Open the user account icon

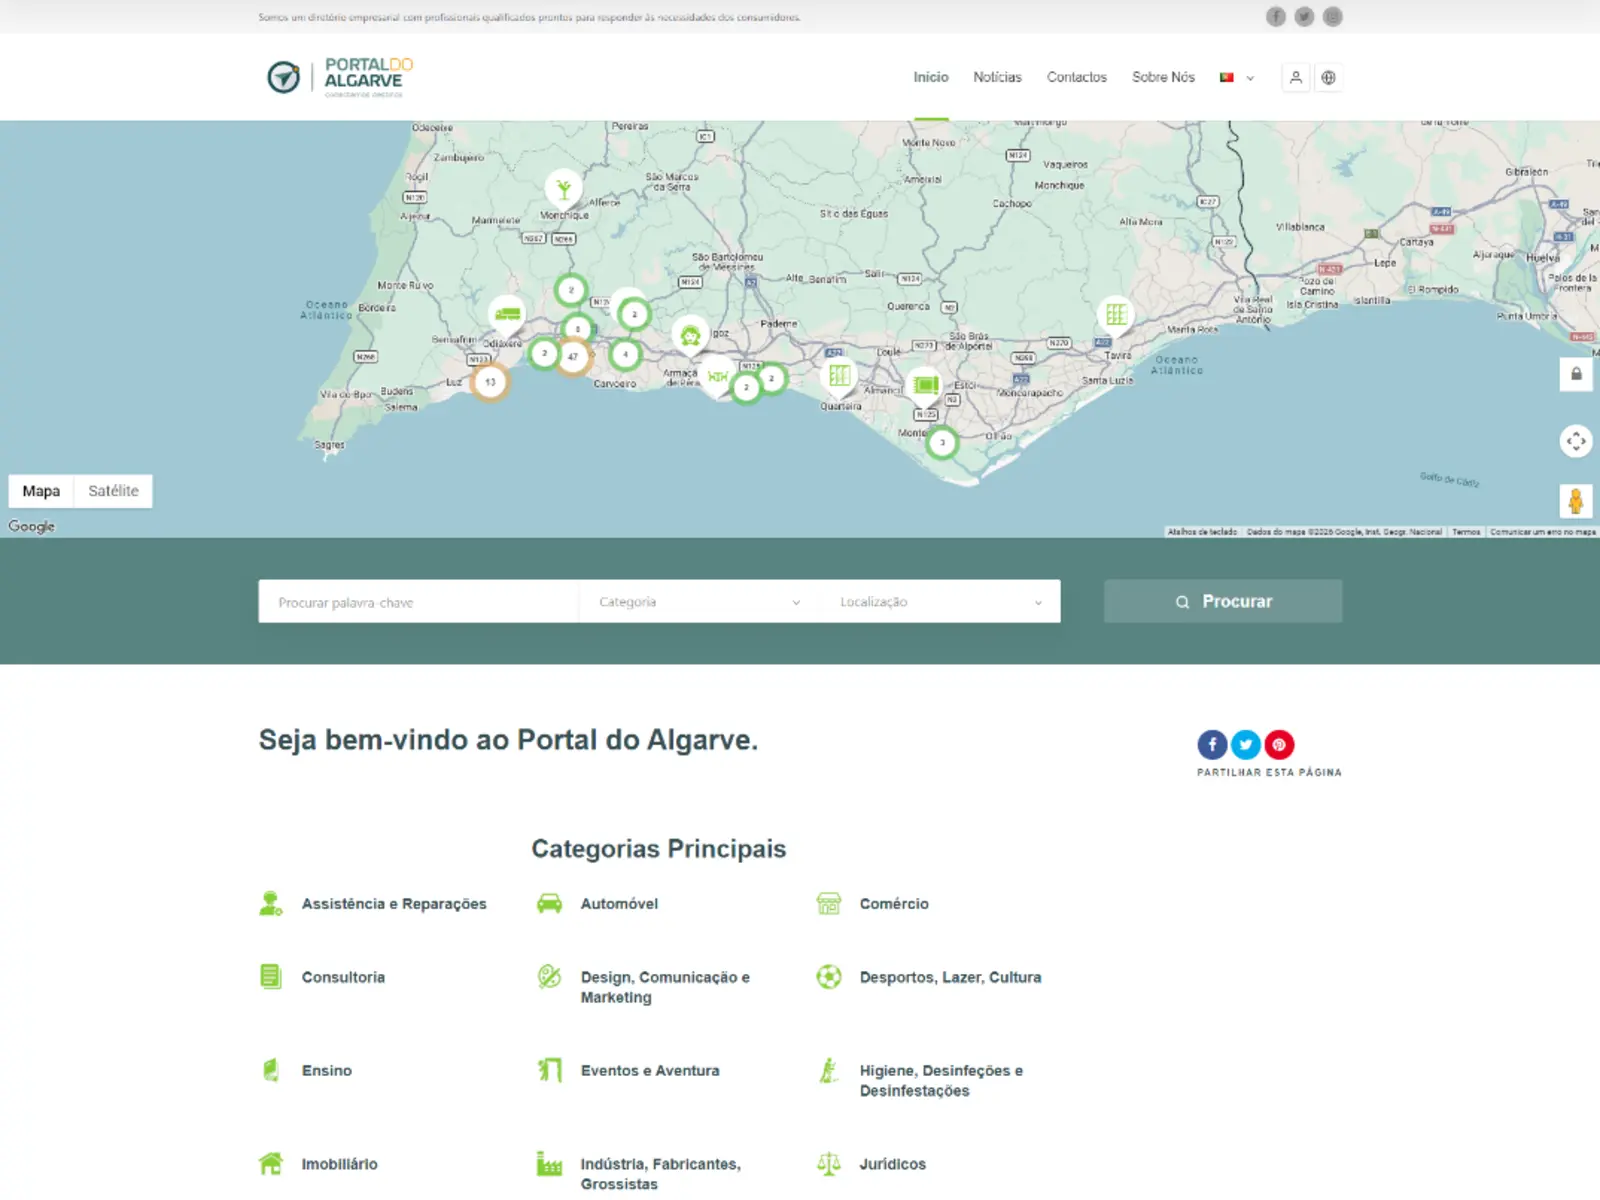[1296, 77]
